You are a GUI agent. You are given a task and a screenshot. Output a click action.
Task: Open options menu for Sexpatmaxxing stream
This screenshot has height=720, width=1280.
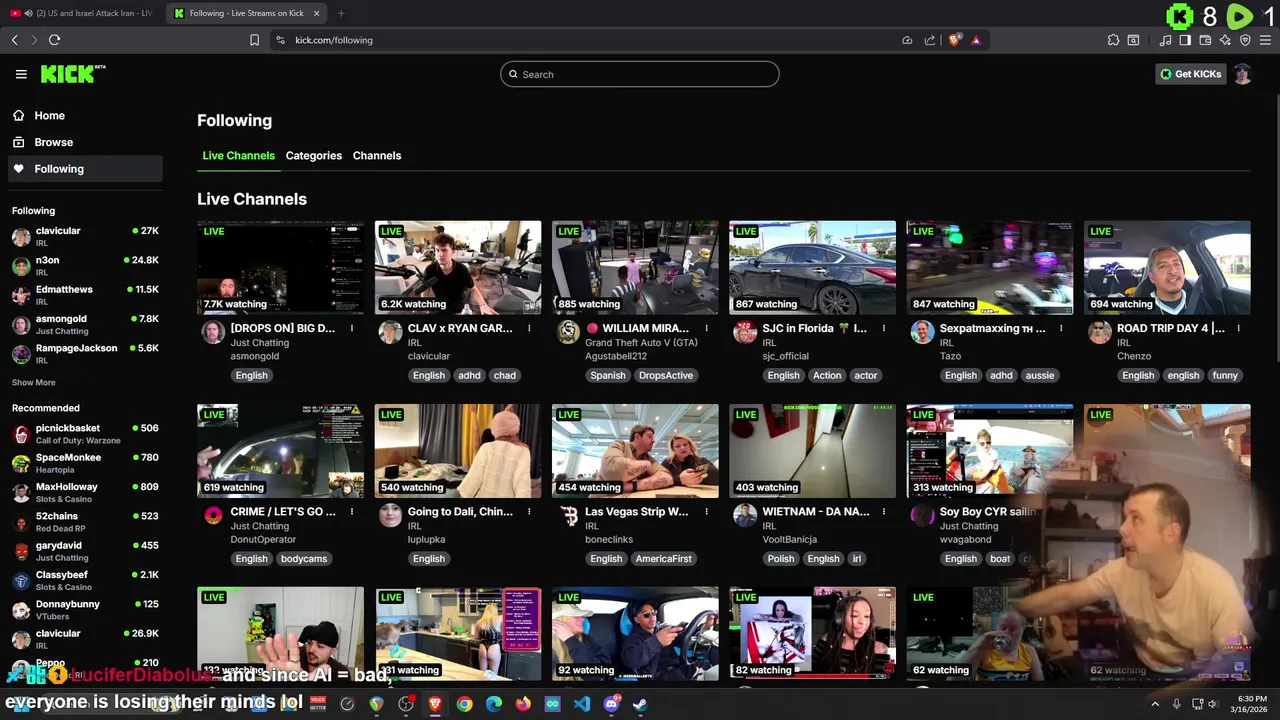coord(1061,328)
